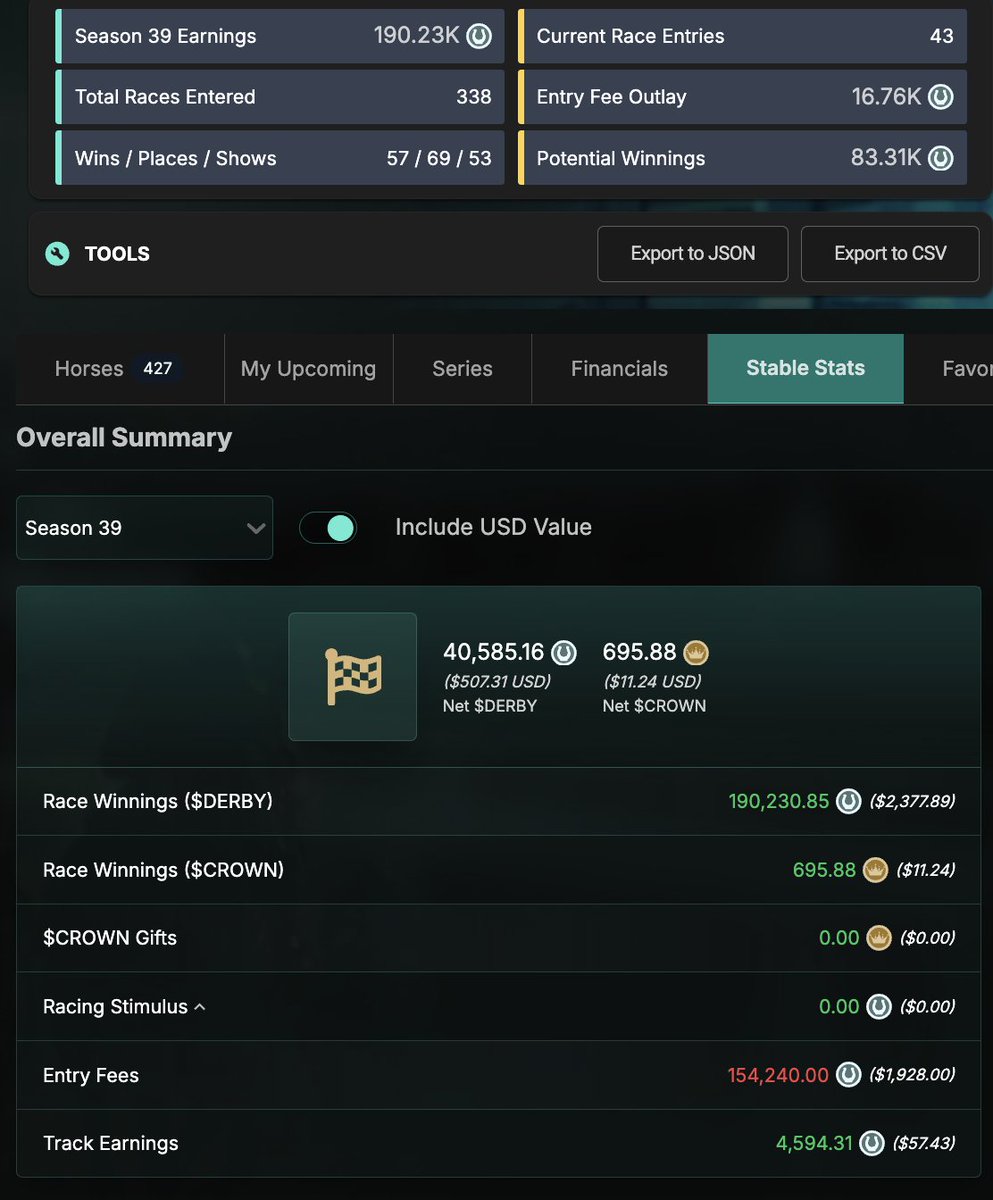Click the $CROWN Gifts row label
Screen dimensions: 993x1200
point(110,938)
